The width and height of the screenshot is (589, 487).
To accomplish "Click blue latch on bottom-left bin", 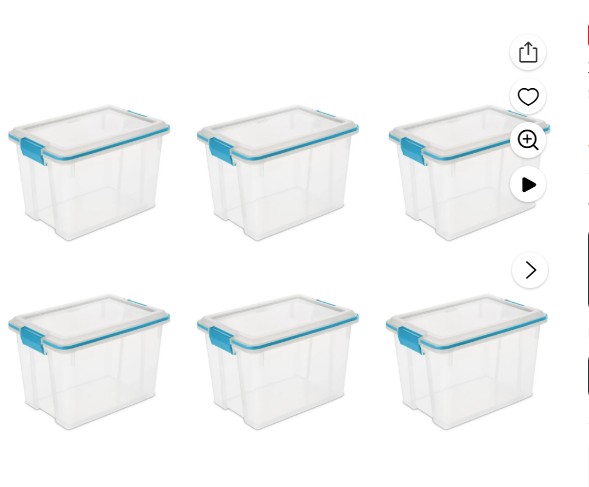I will 33,340.
